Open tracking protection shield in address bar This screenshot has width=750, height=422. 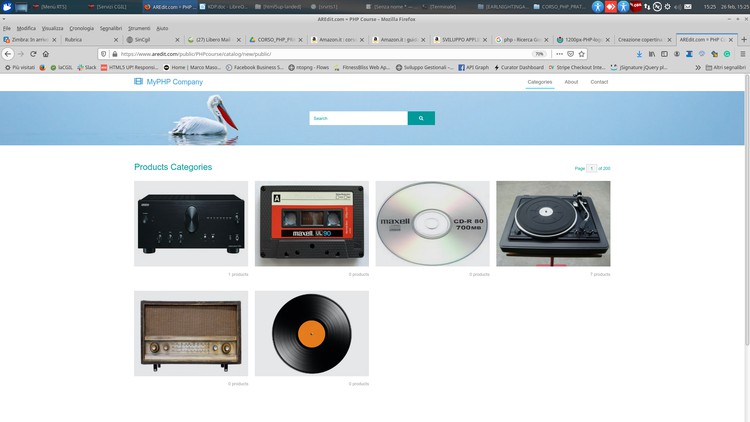pyautogui.click(x=103, y=54)
